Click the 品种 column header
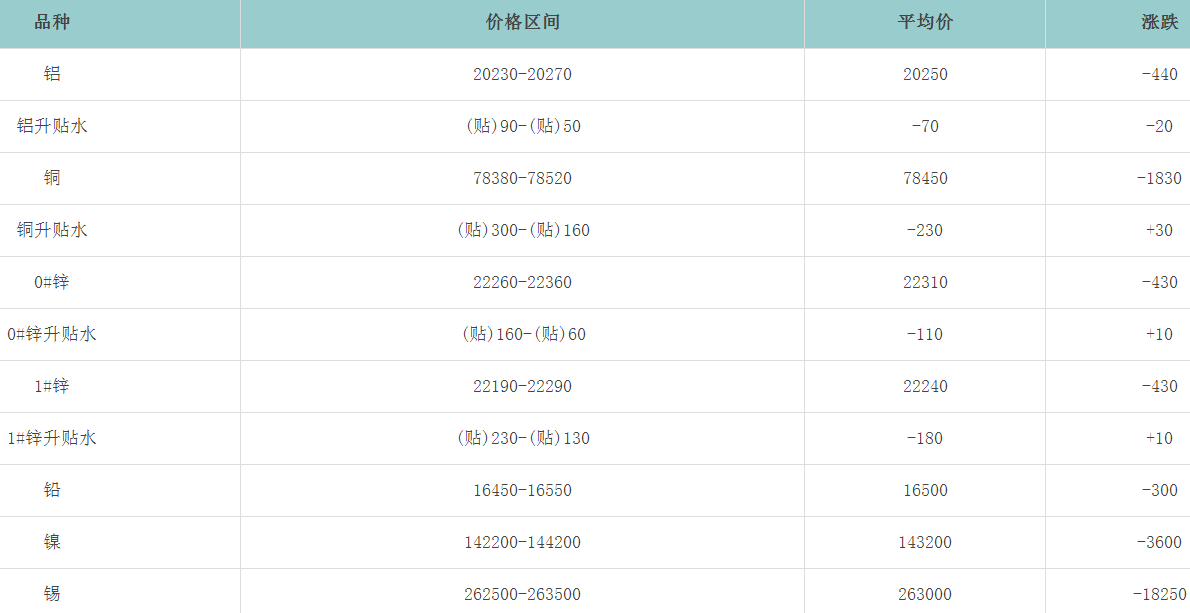 (52, 22)
